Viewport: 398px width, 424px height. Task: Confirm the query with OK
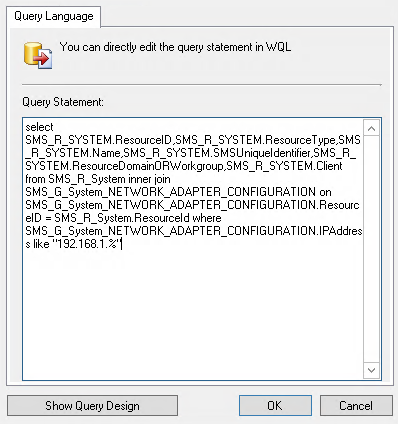[x=275, y=406]
